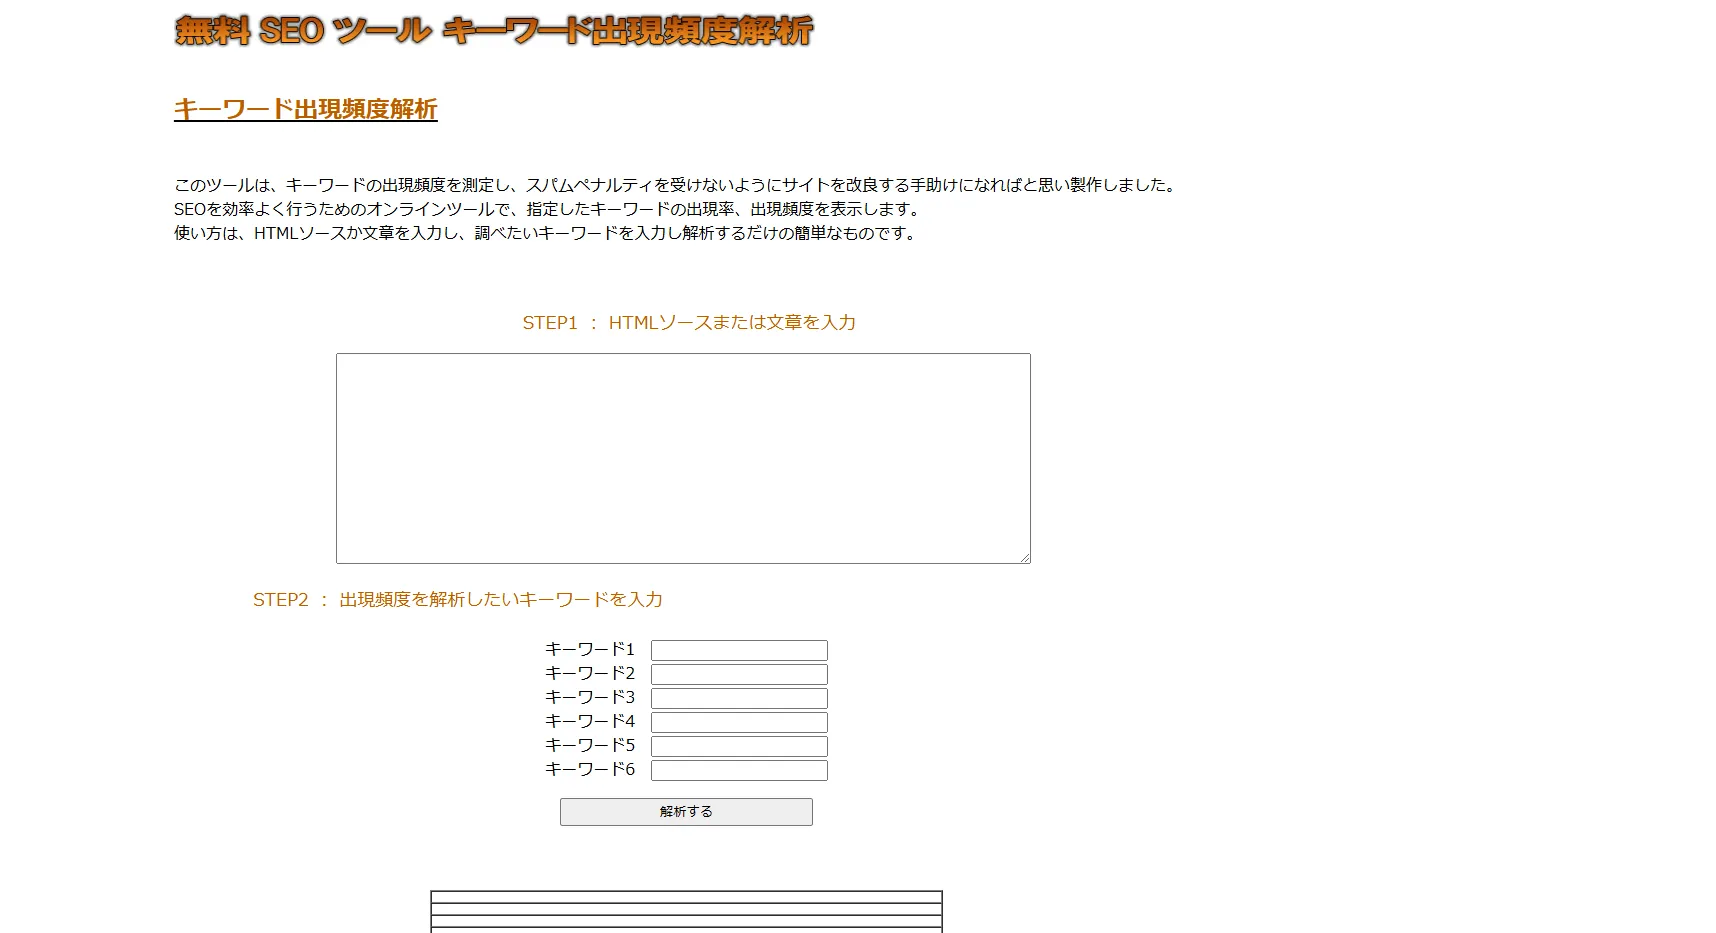Click the キーワード3 label
1716x933 pixels.
point(590,697)
